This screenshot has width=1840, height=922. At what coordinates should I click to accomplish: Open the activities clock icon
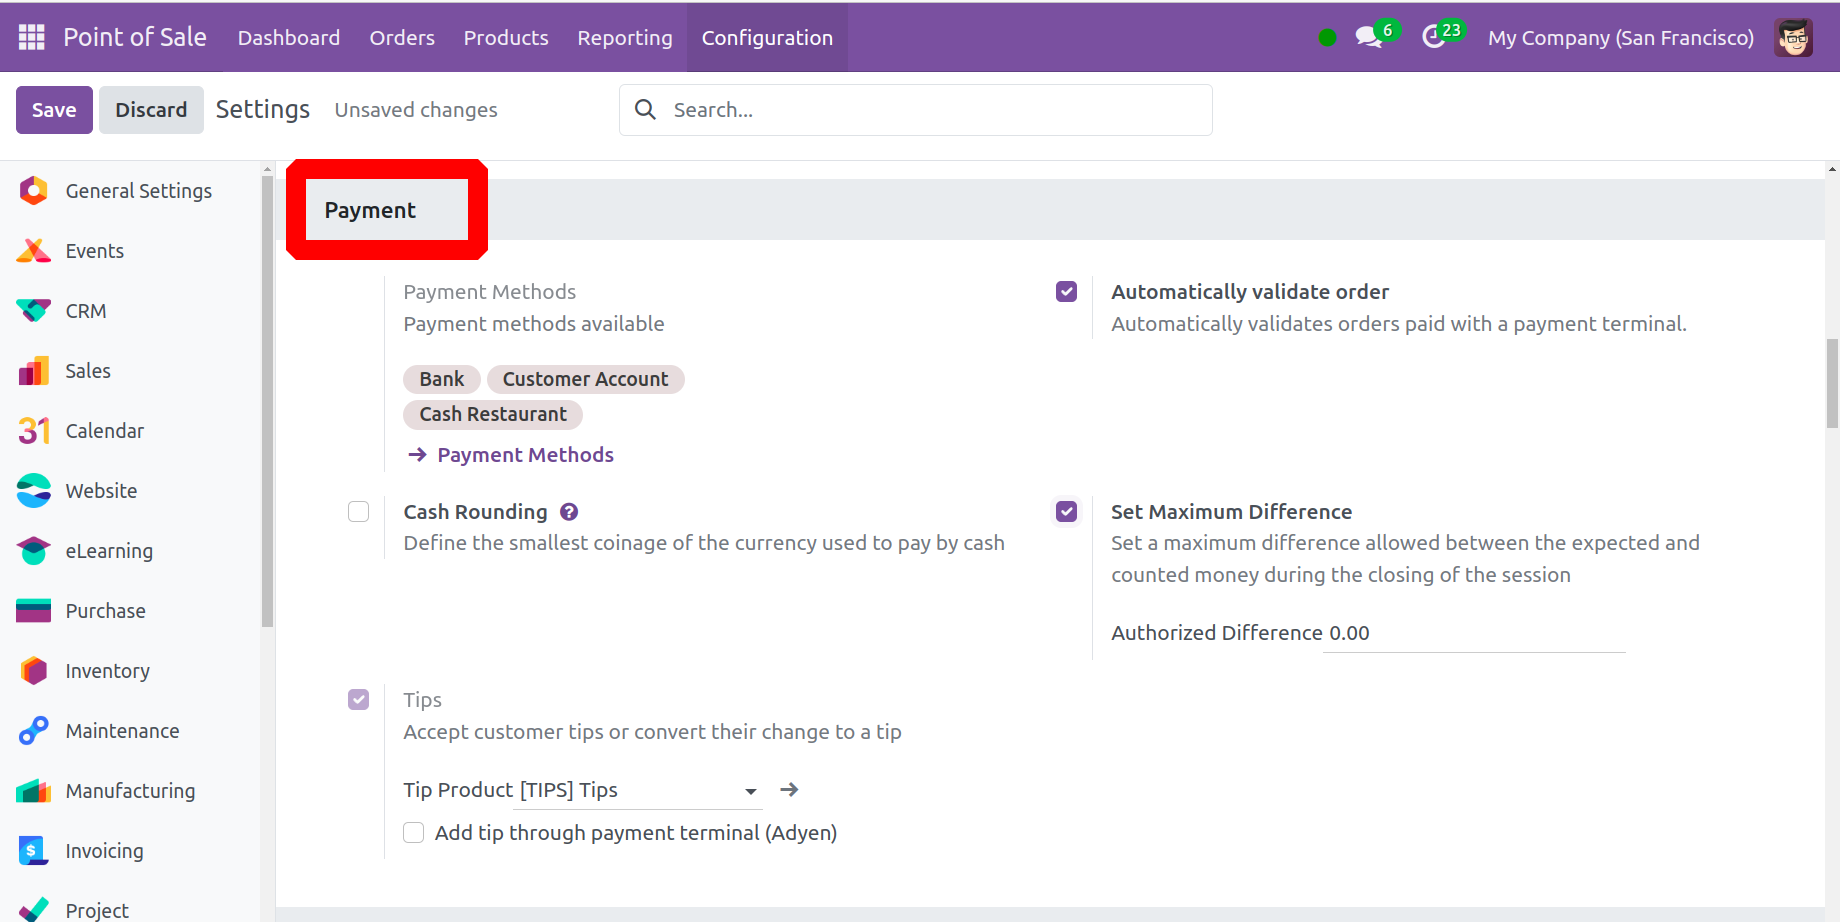[x=1434, y=38]
